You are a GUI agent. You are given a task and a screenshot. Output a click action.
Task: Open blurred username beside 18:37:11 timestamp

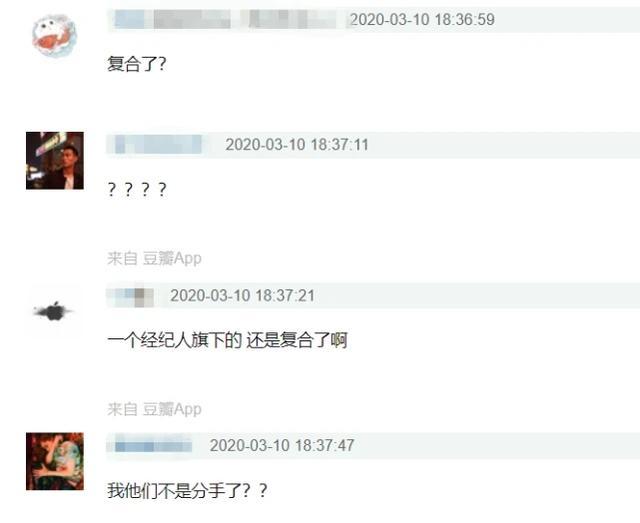point(158,145)
